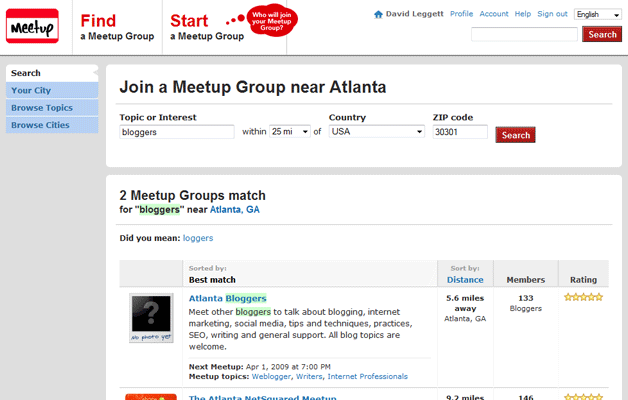
Task: Sort results by Distance
Action: [x=465, y=279]
